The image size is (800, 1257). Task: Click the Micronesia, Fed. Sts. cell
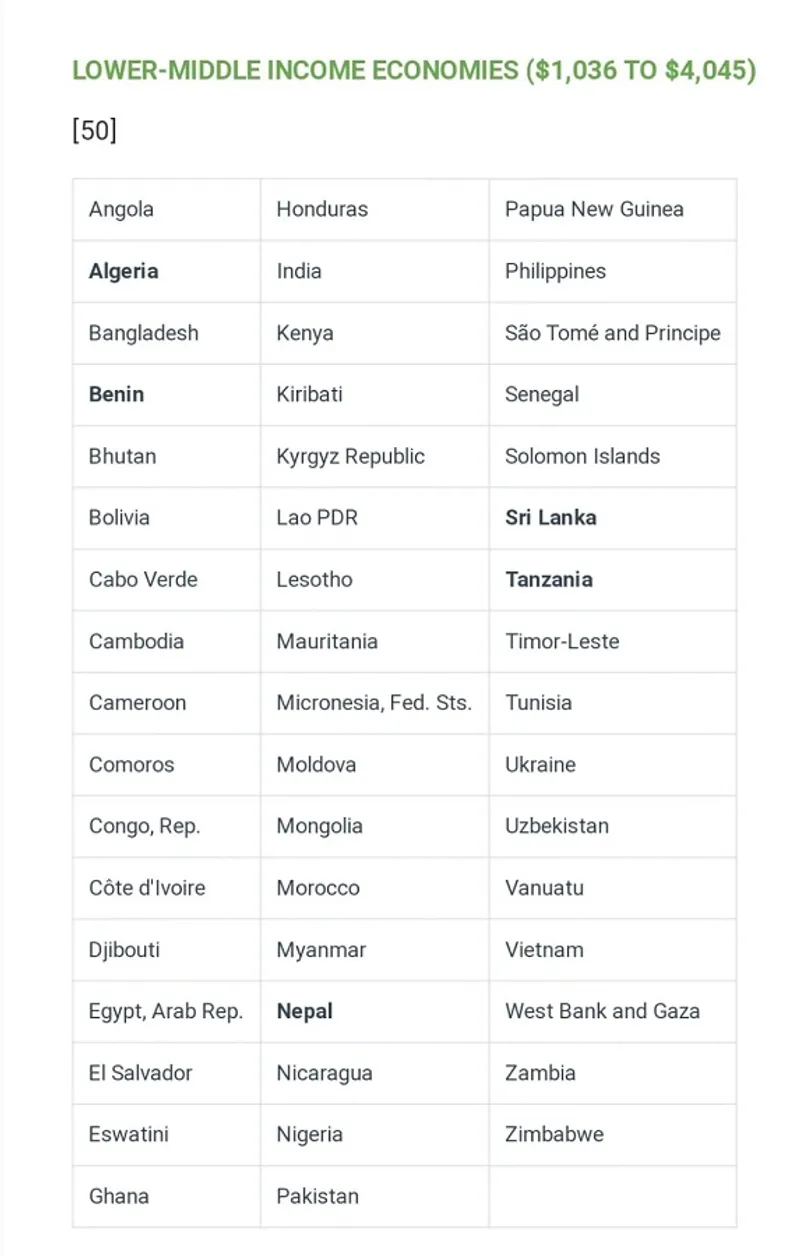(374, 703)
